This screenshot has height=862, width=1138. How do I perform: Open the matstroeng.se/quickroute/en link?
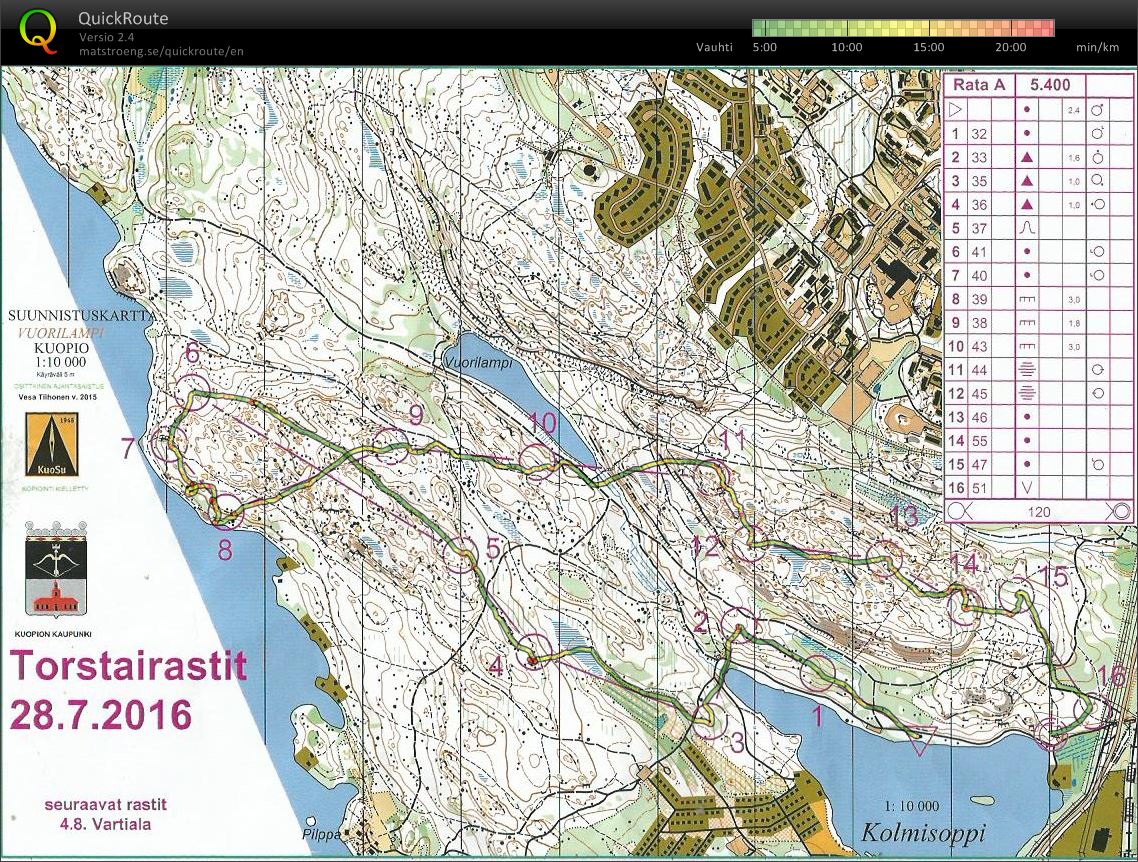pos(160,51)
